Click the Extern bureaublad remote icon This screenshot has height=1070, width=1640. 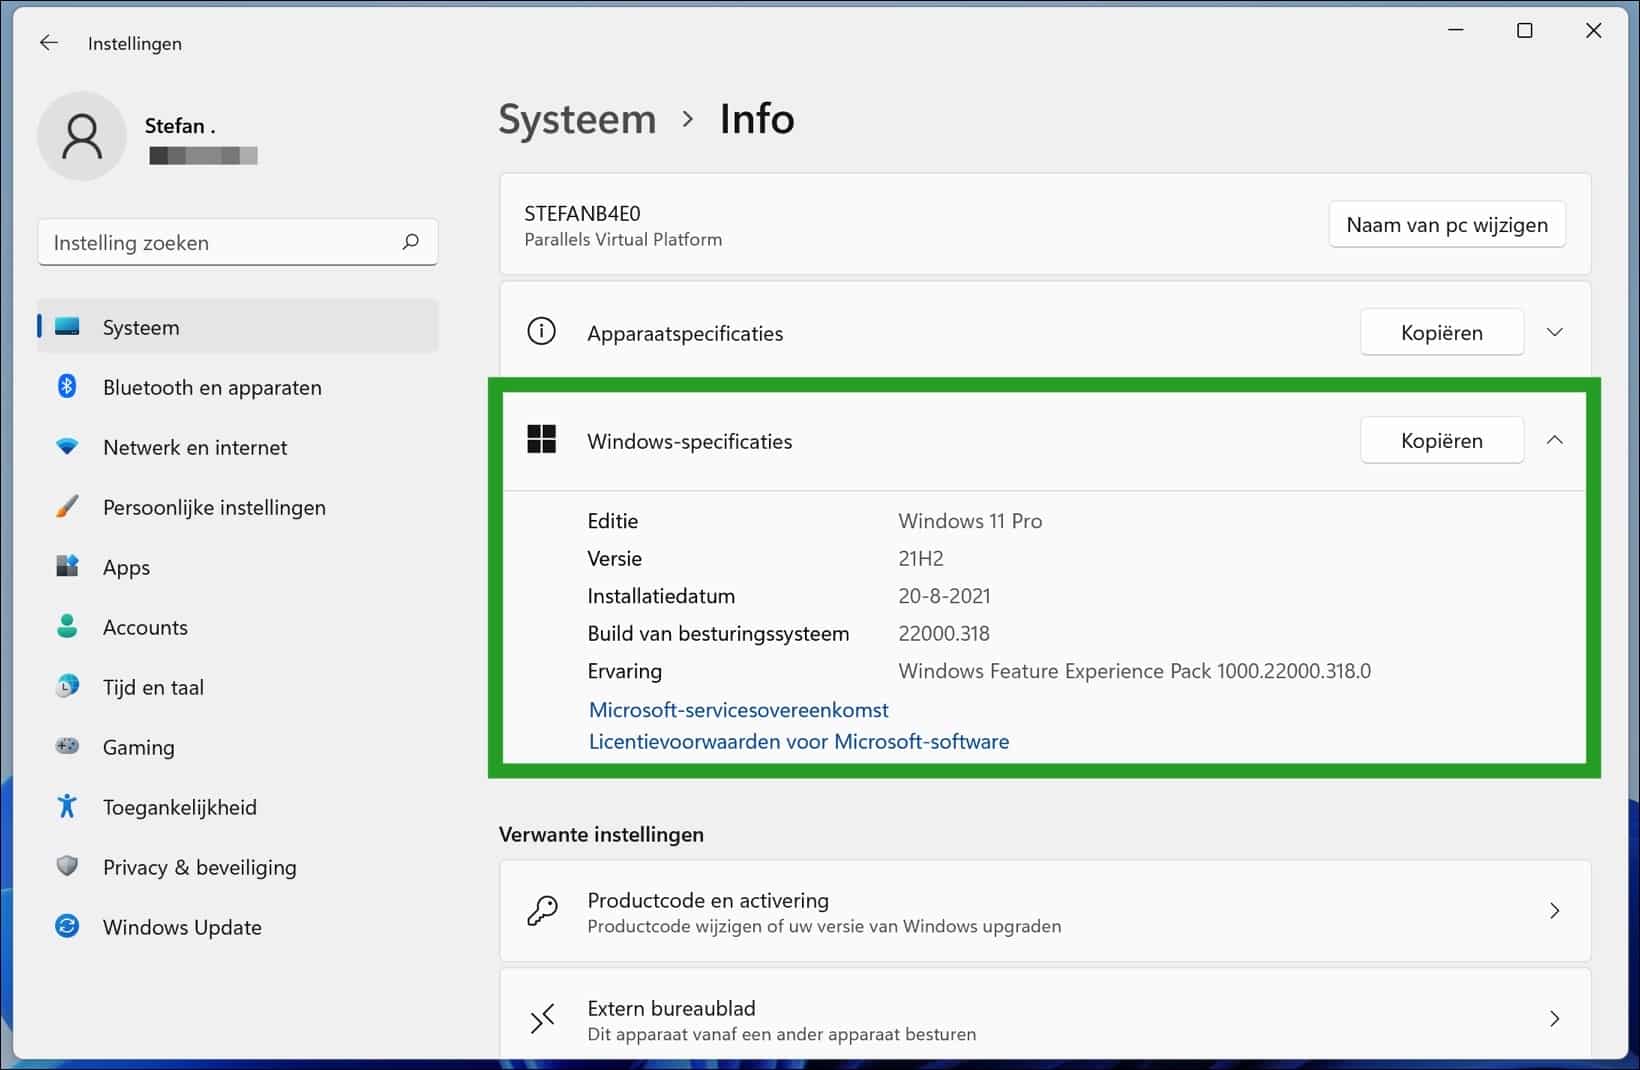(x=542, y=1019)
